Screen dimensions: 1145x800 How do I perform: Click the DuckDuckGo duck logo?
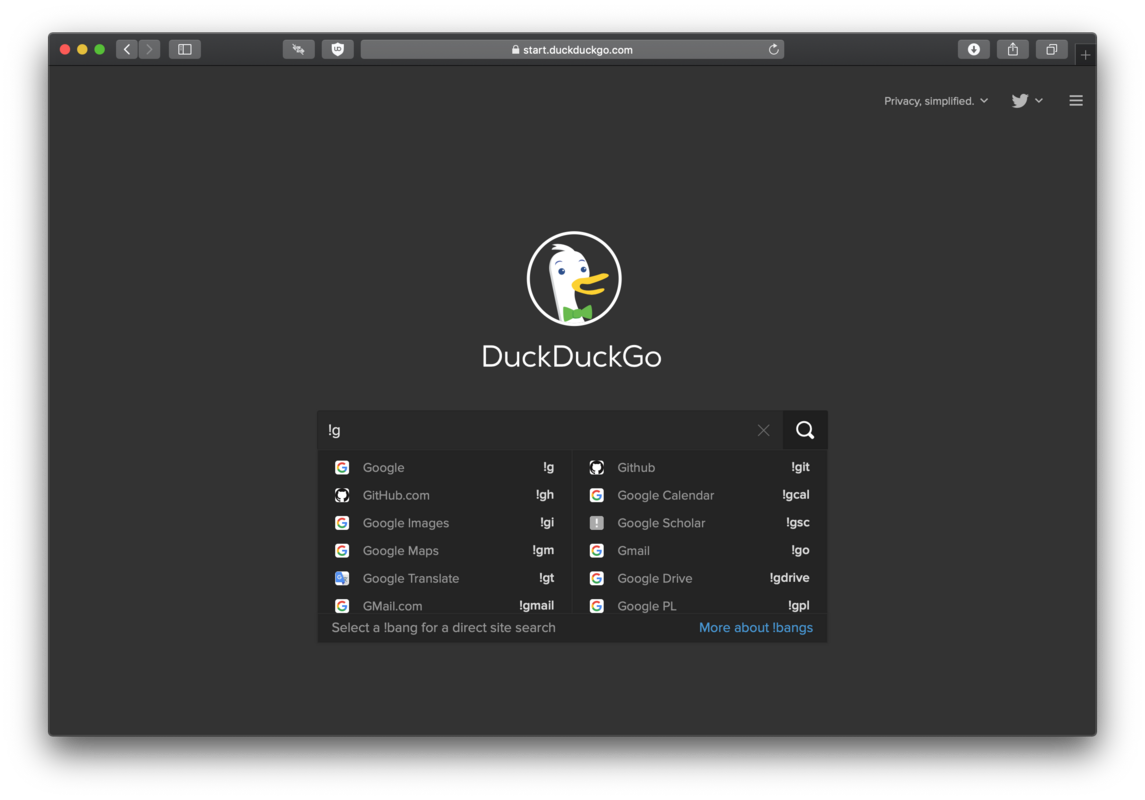coord(574,278)
